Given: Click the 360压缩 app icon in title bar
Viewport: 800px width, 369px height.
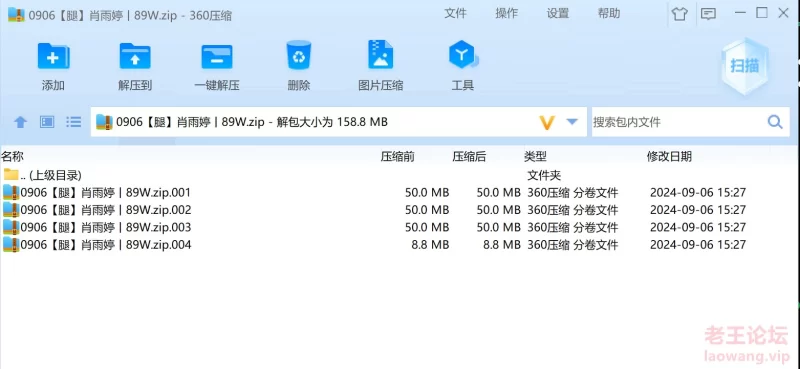Looking at the screenshot, I should (x=16, y=15).
